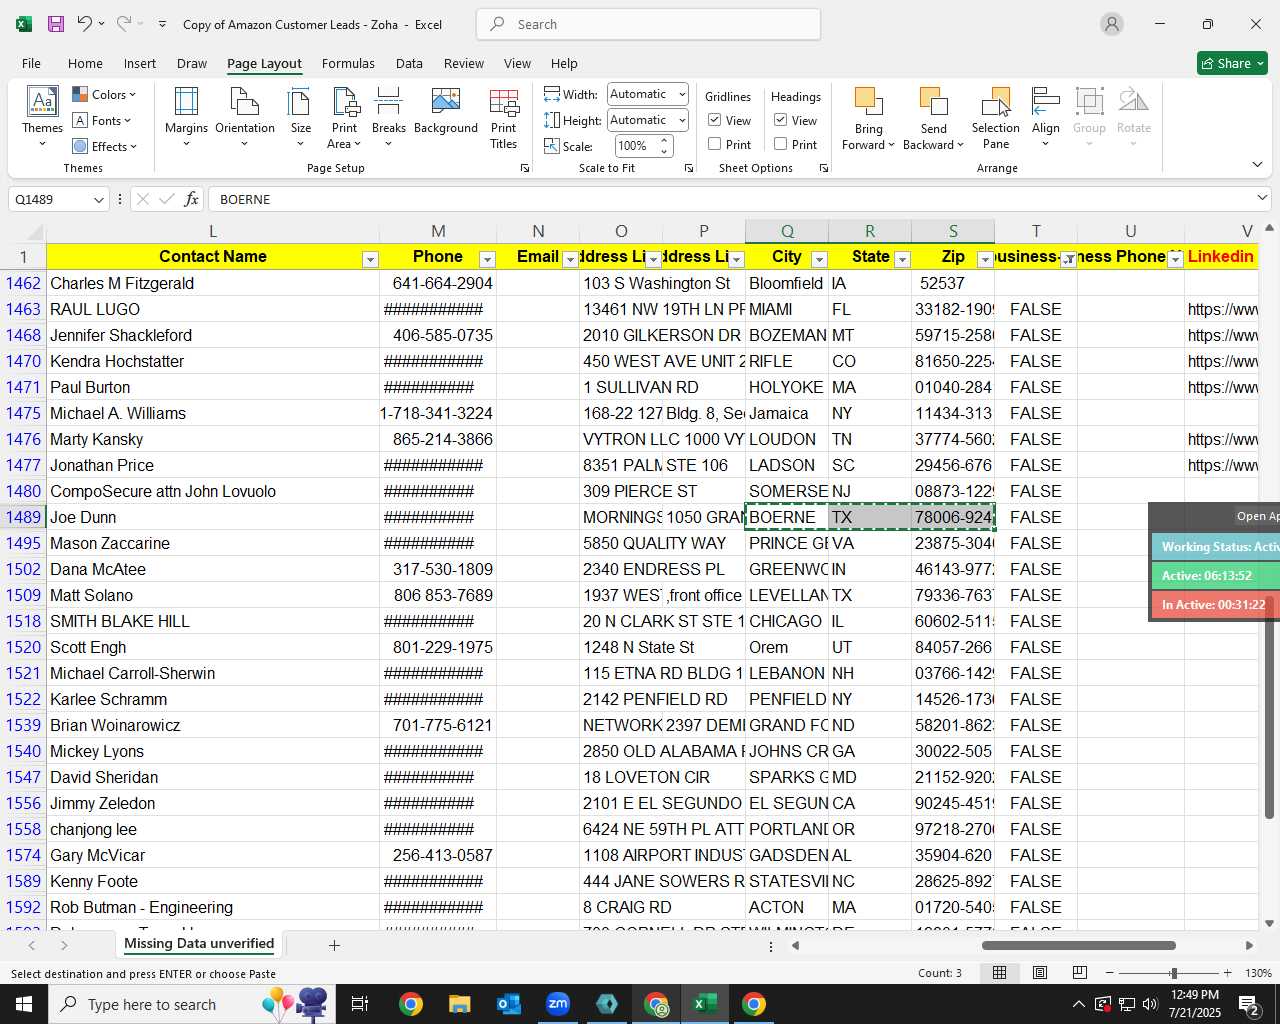Click Bring Forward icon
Screen dimensions: 1280x1024
tap(868, 102)
